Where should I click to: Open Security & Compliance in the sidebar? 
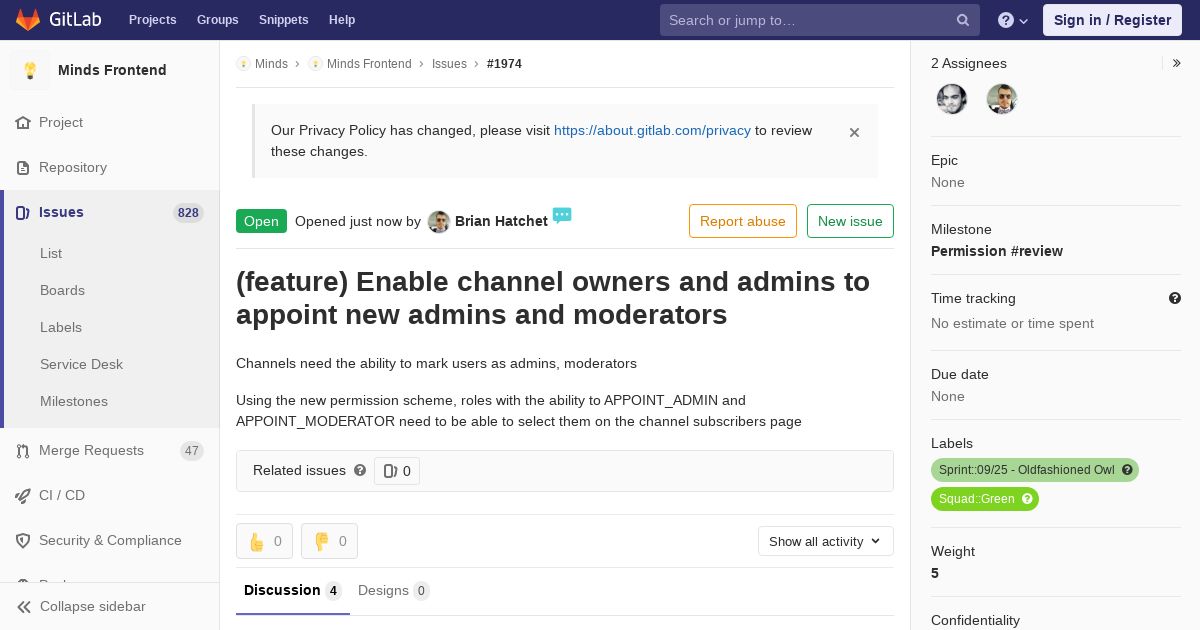point(110,540)
